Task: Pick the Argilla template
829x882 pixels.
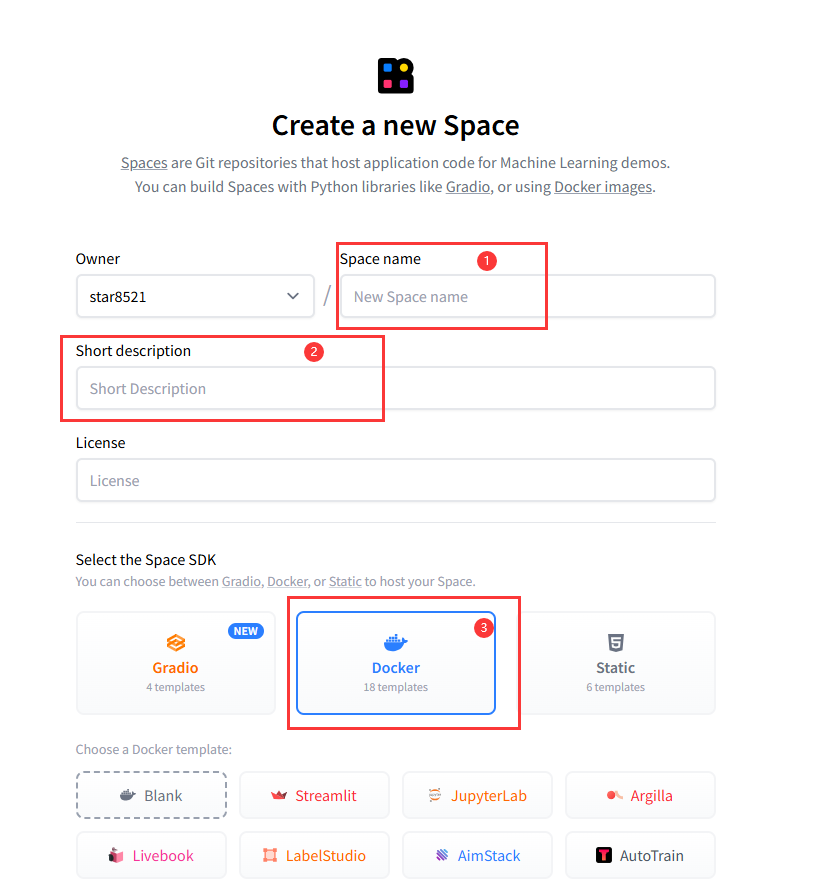Action: point(640,796)
